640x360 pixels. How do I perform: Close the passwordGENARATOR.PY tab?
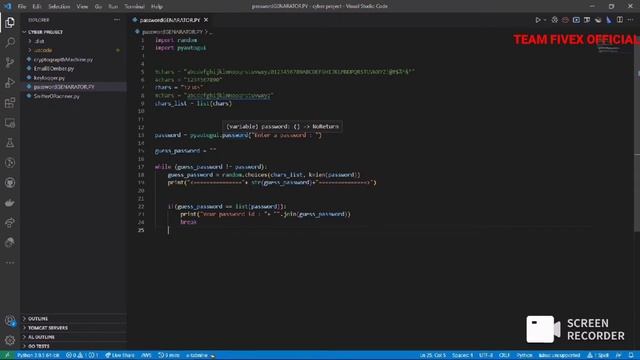tap(206, 20)
